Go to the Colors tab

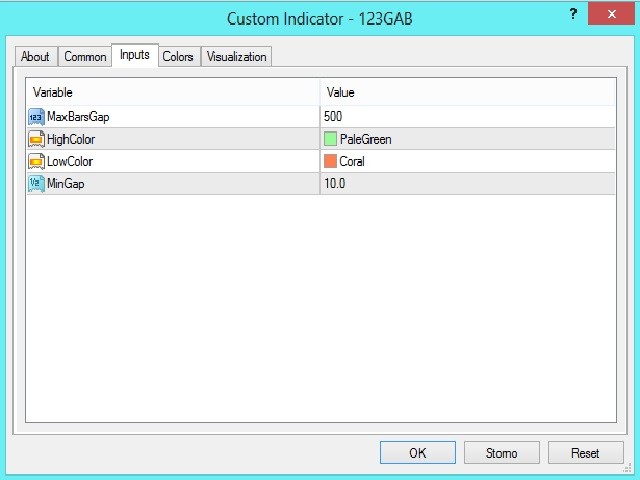[178, 57]
